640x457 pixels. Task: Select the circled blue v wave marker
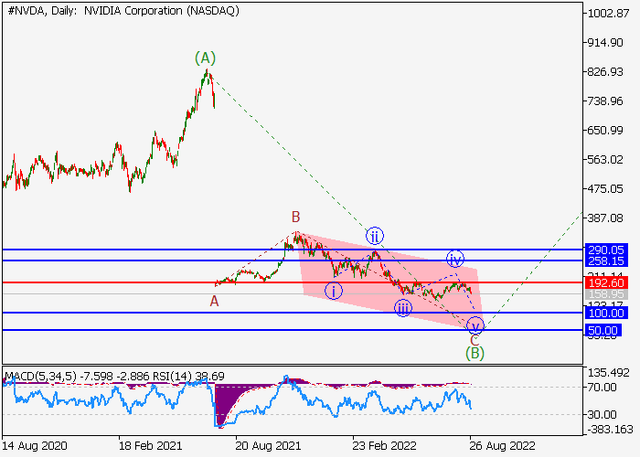[x=475, y=325]
